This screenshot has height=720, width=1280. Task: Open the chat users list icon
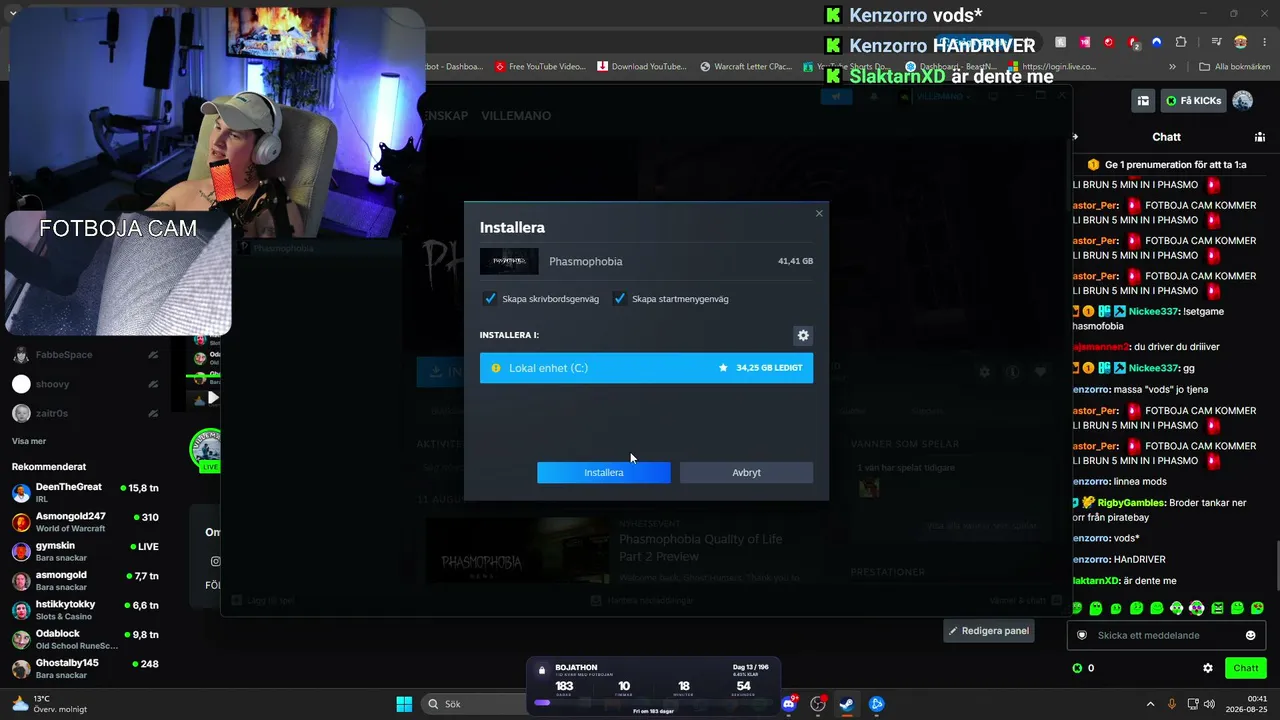tap(1260, 137)
